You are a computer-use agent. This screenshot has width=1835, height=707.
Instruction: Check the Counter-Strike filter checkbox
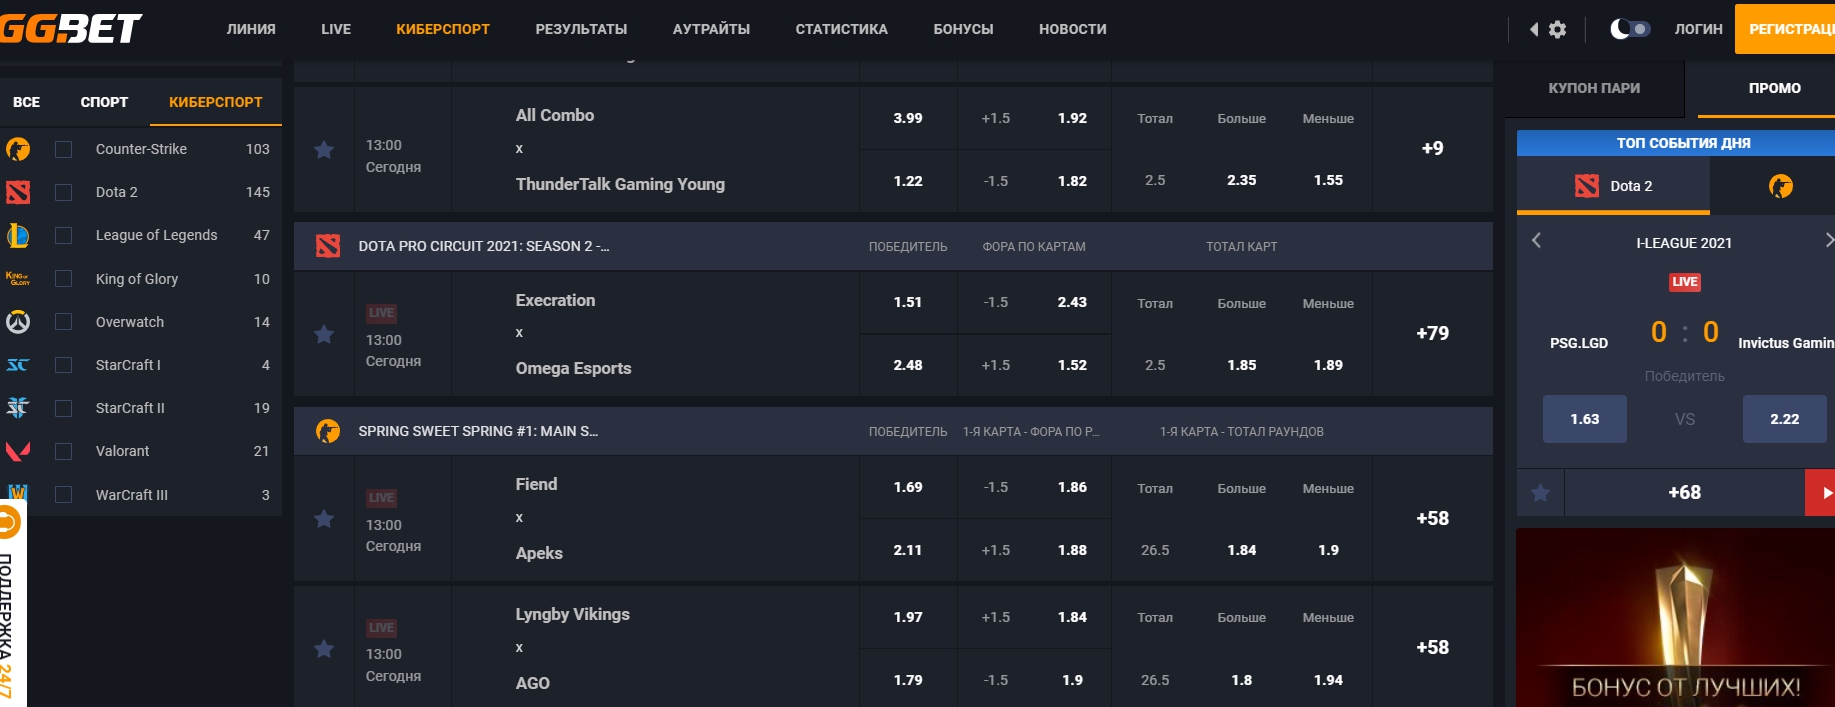click(63, 149)
